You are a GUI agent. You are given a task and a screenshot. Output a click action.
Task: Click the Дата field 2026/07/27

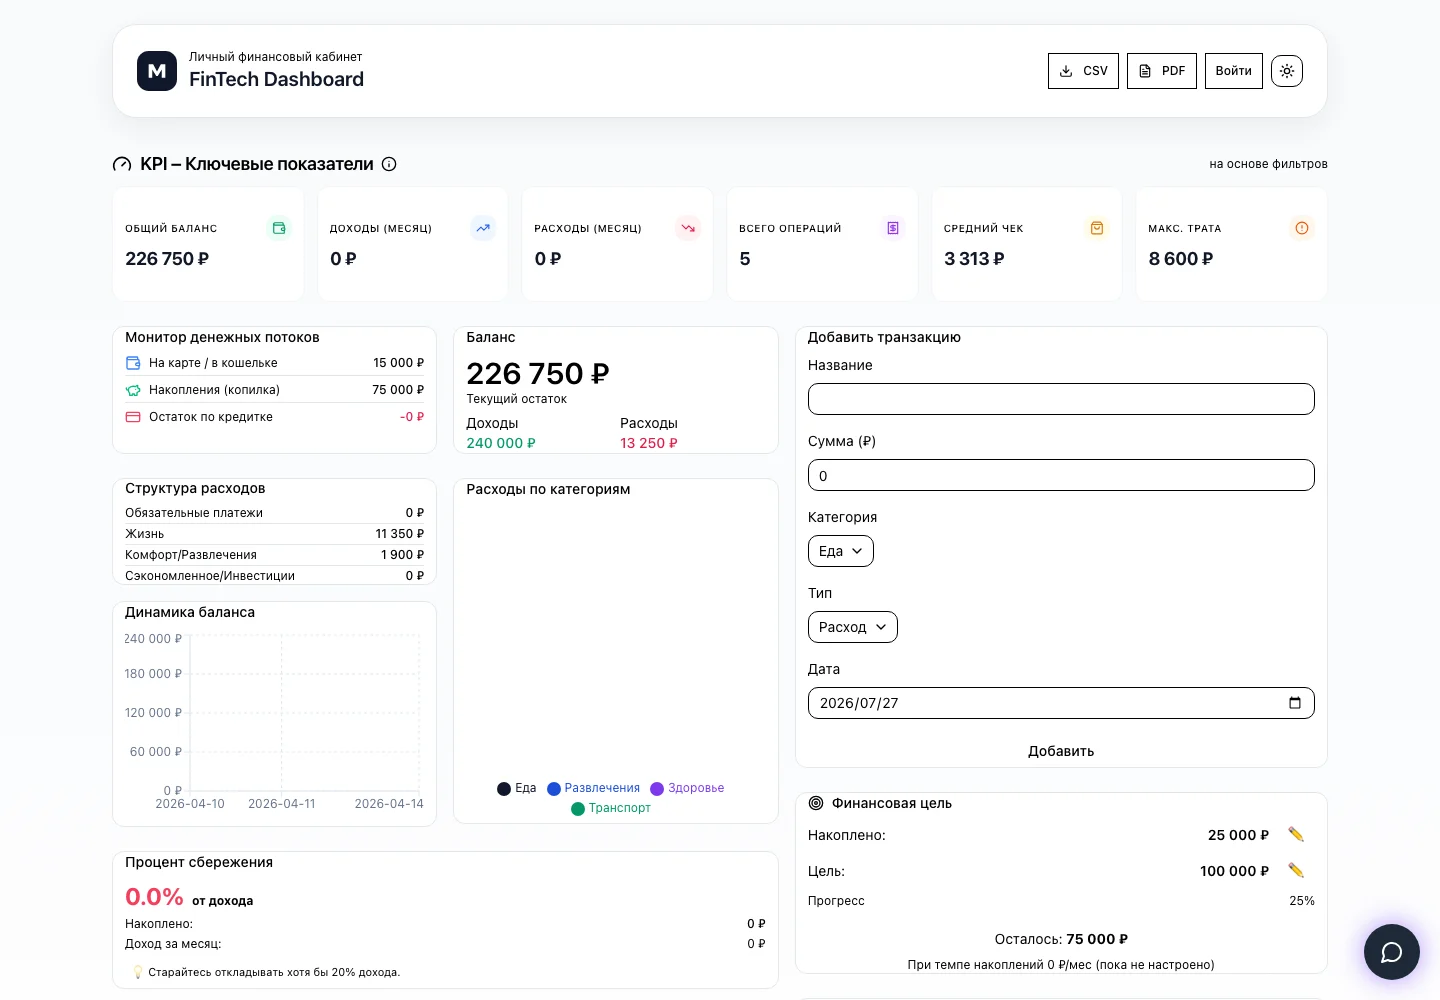[x=1061, y=703]
